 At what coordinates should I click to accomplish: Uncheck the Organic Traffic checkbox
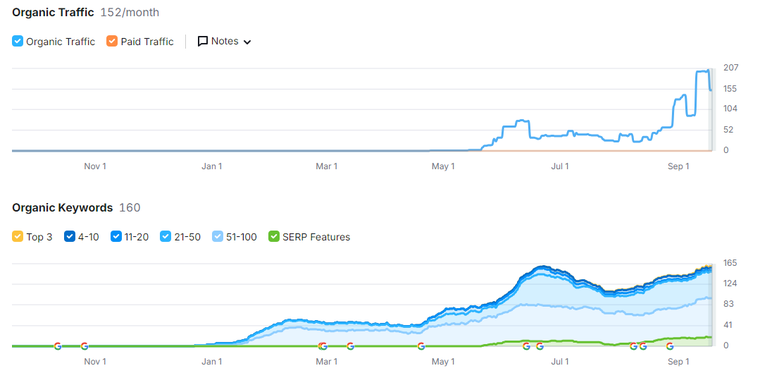click(17, 41)
